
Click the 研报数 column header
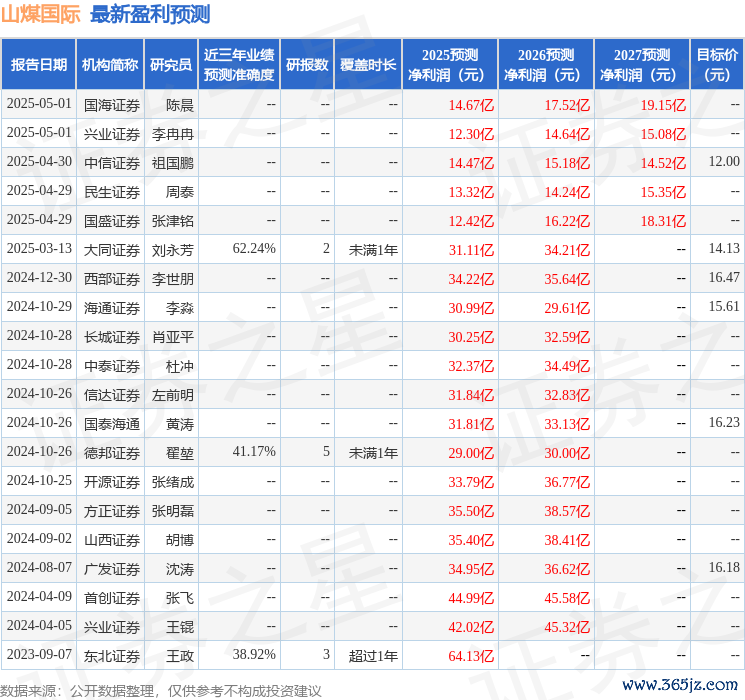pos(307,65)
